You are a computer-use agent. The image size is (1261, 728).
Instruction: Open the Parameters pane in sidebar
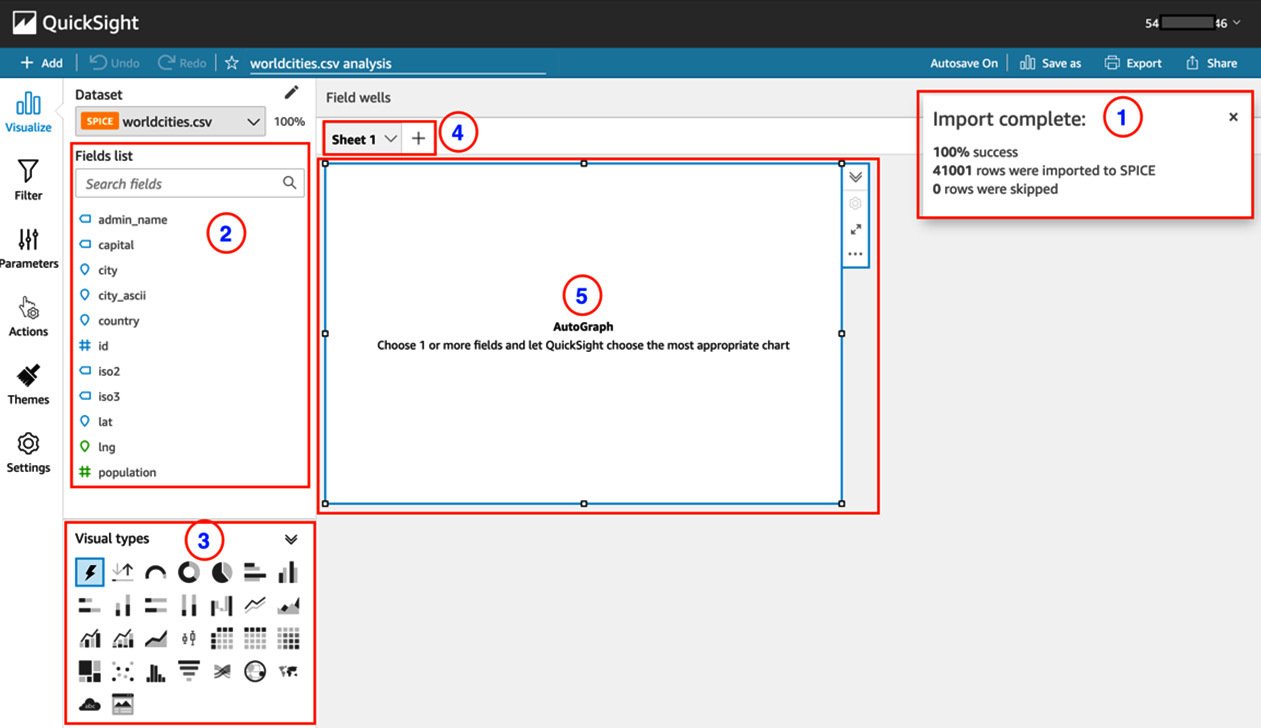pos(28,248)
